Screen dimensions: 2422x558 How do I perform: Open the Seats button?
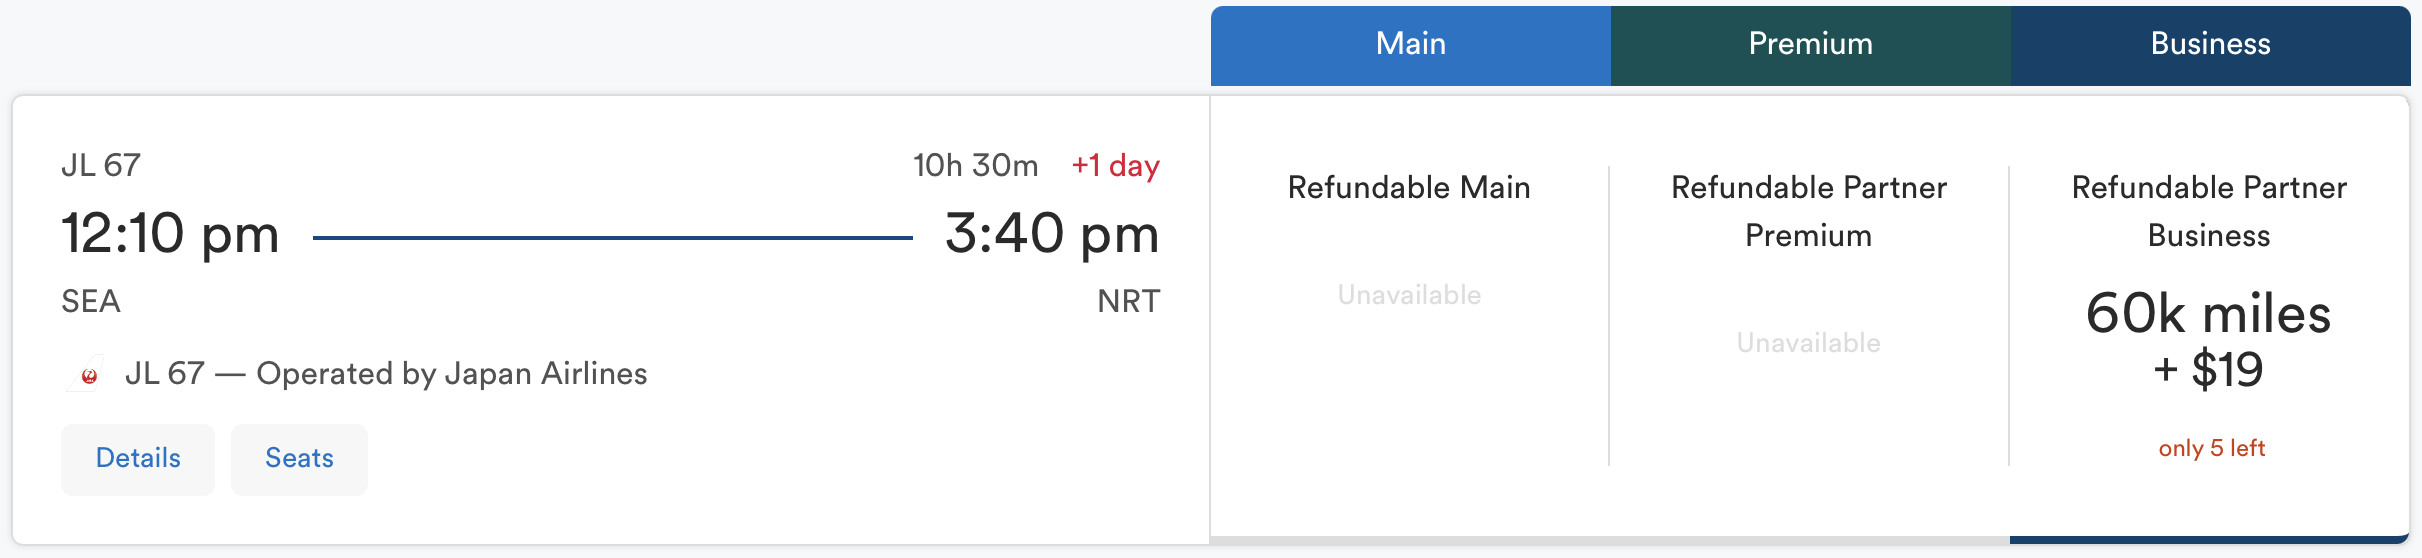(299, 459)
